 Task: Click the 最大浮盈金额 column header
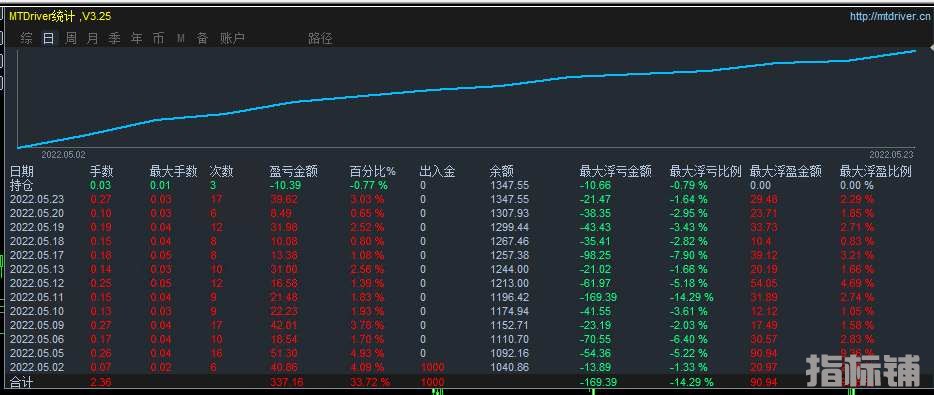786,172
